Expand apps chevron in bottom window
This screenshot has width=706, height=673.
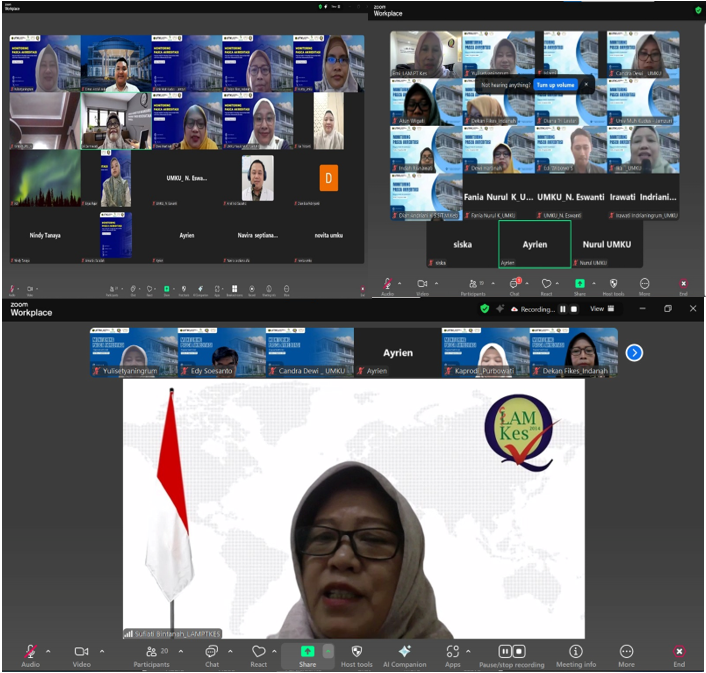tap(468, 651)
